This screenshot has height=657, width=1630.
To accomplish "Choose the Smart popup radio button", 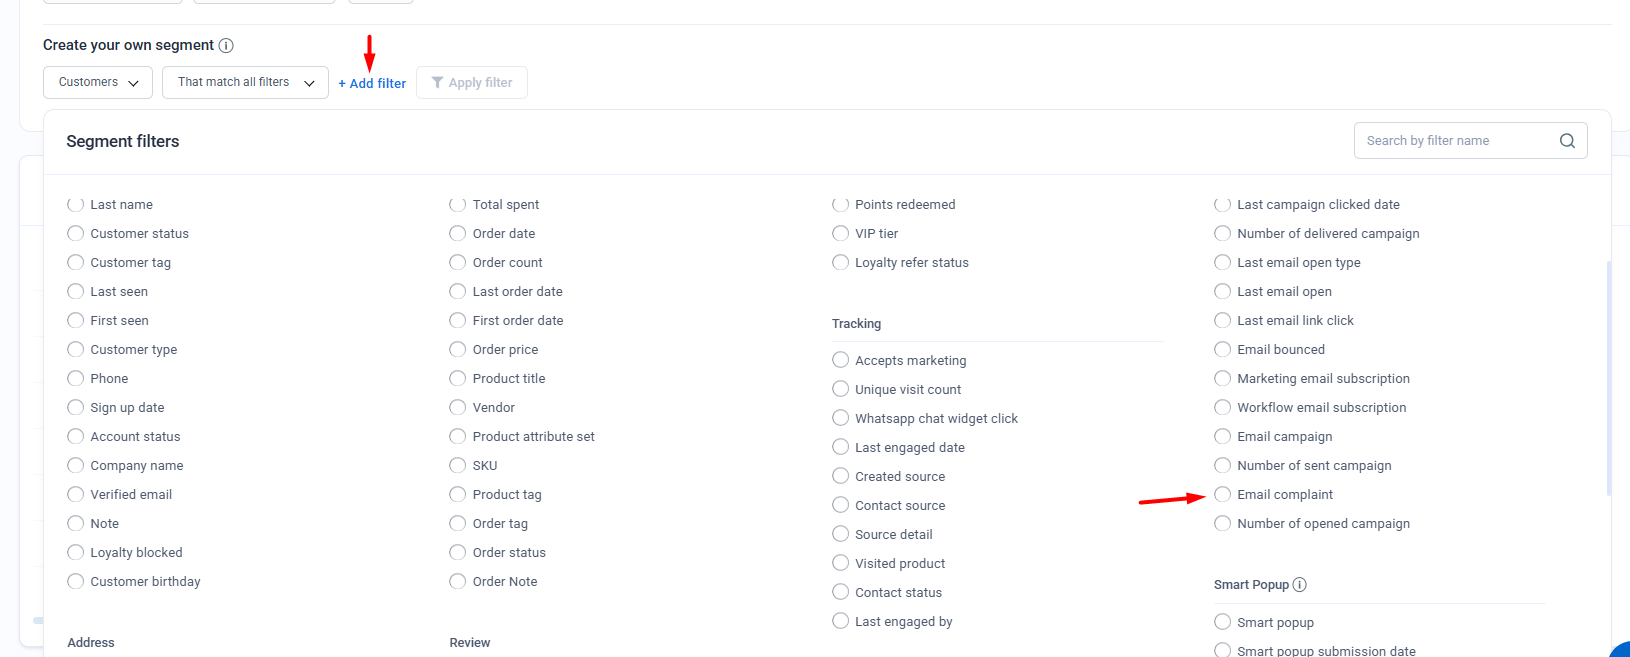I will (x=1222, y=622).
